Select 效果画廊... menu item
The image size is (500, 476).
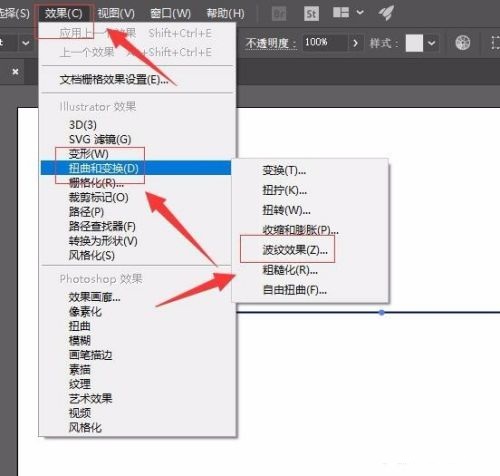(138, 297)
